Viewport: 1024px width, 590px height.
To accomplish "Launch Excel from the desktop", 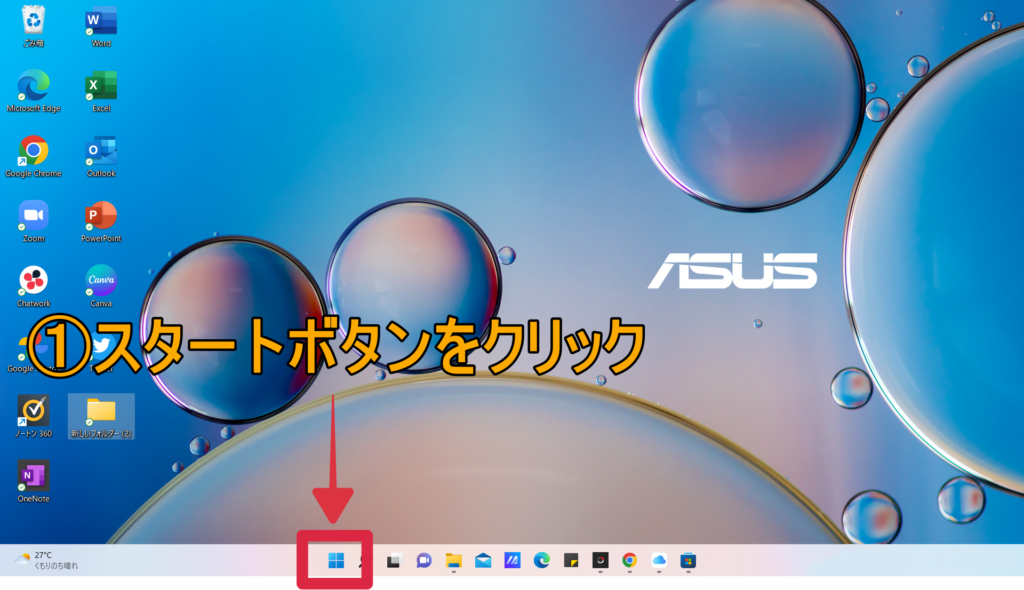I will click(101, 91).
